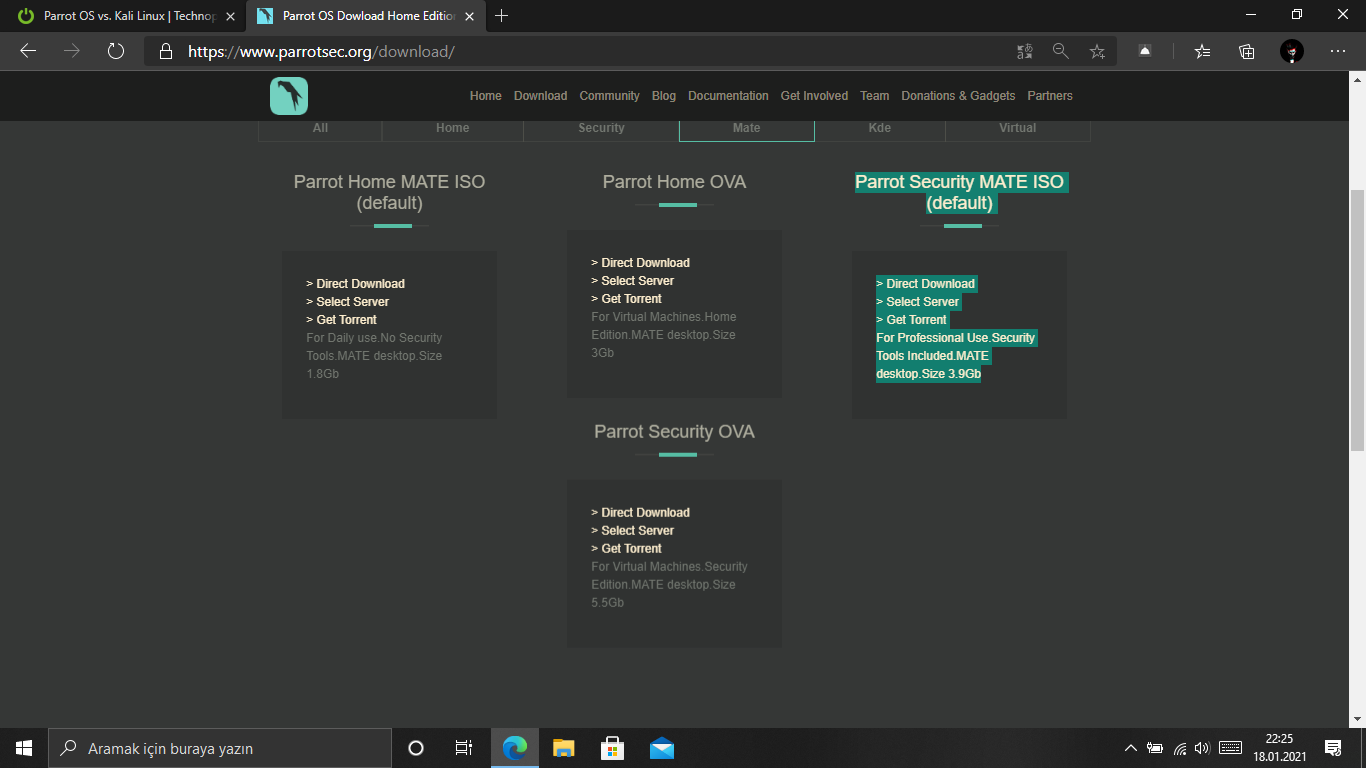This screenshot has height=768, width=1366.
Task: Show hidden system tray icons
Action: coord(1131,748)
